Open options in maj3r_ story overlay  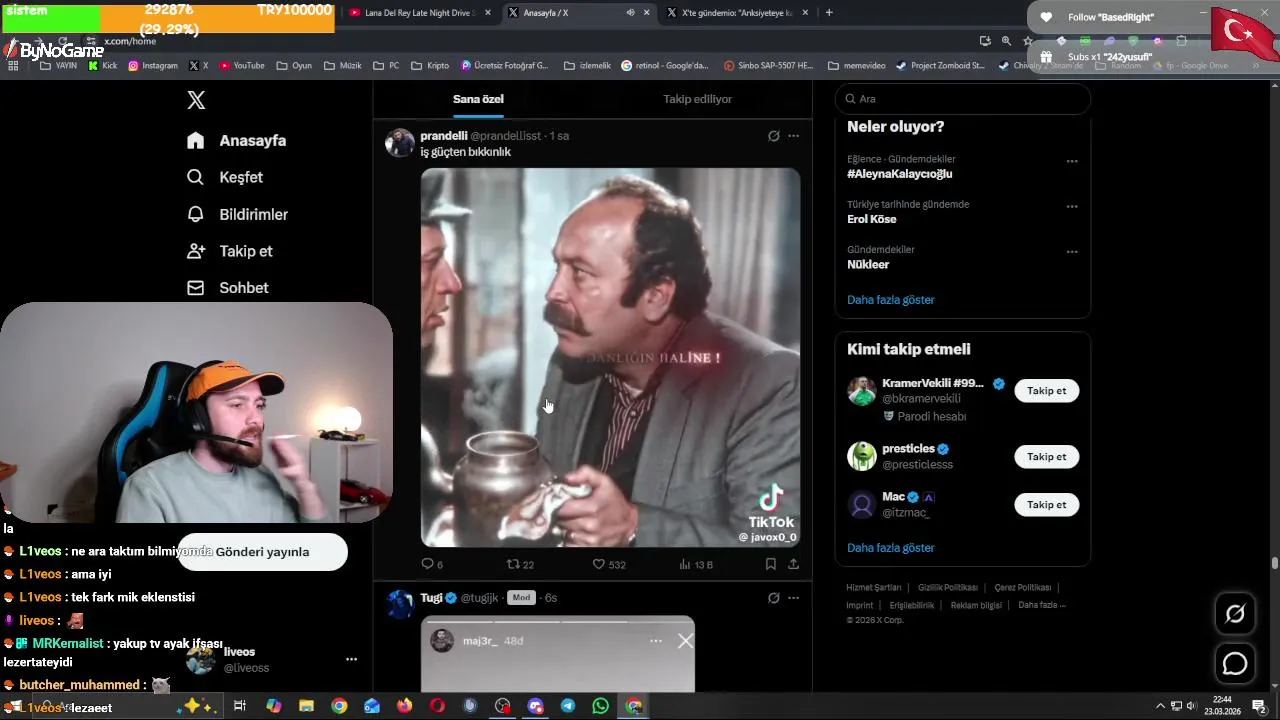[656, 641]
